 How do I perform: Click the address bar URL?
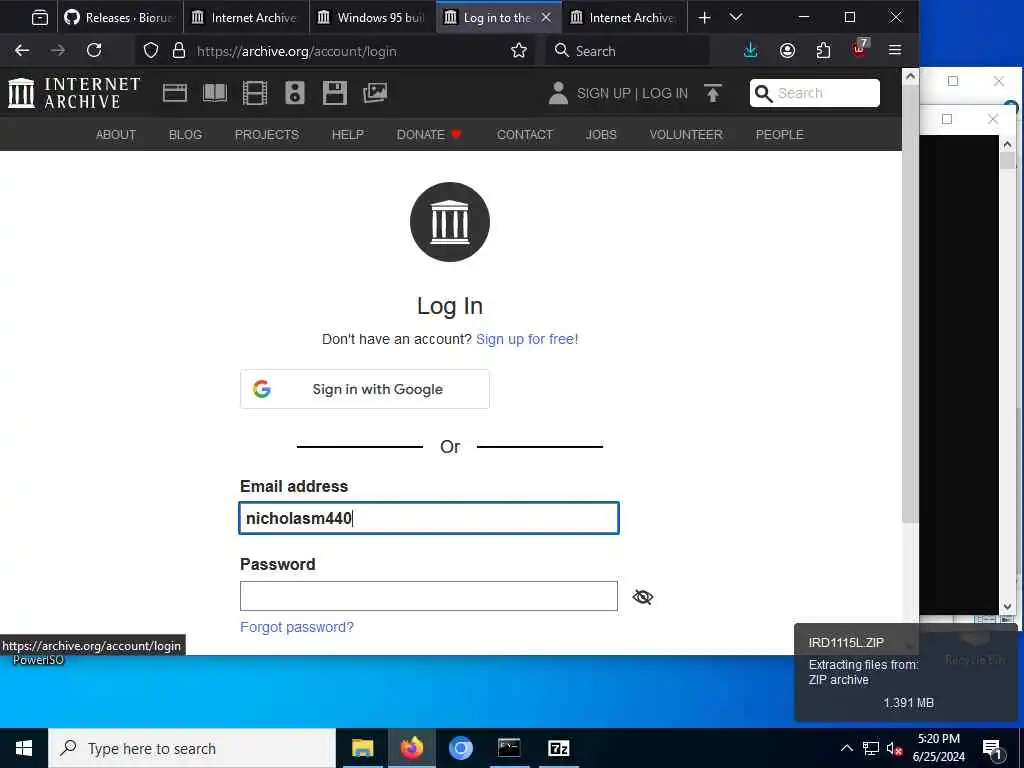(x=296, y=51)
